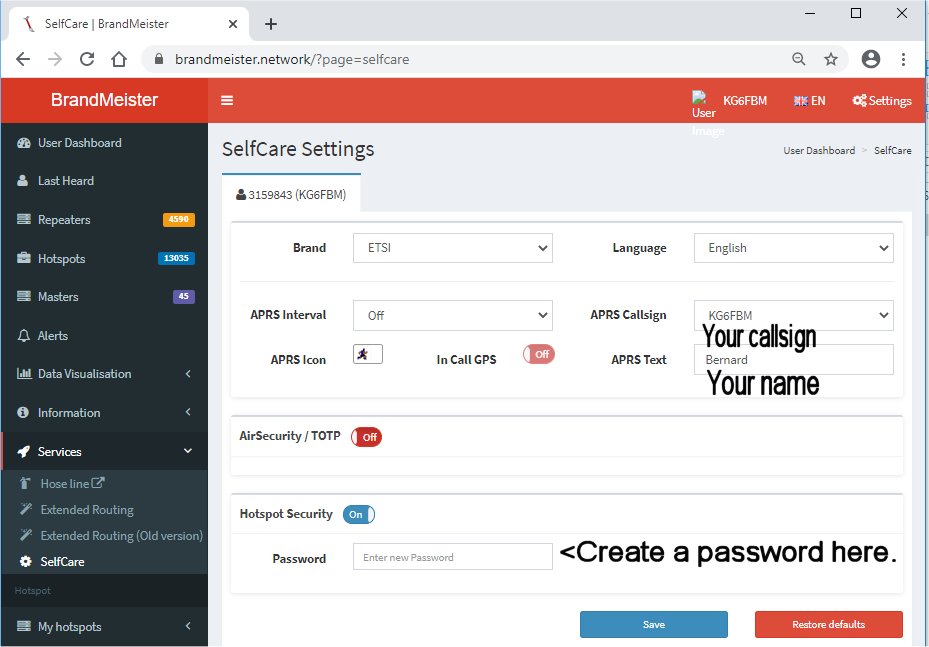Click the APRS Text input field
929x647 pixels.
[x=793, y=360]
